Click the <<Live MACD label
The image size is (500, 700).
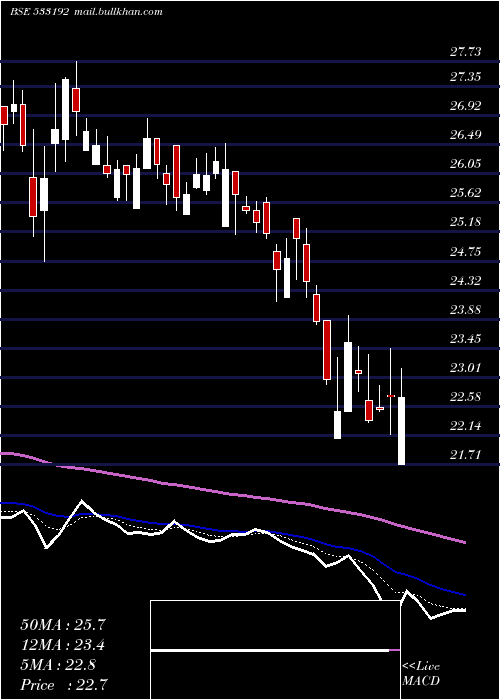tap(421, 674)
